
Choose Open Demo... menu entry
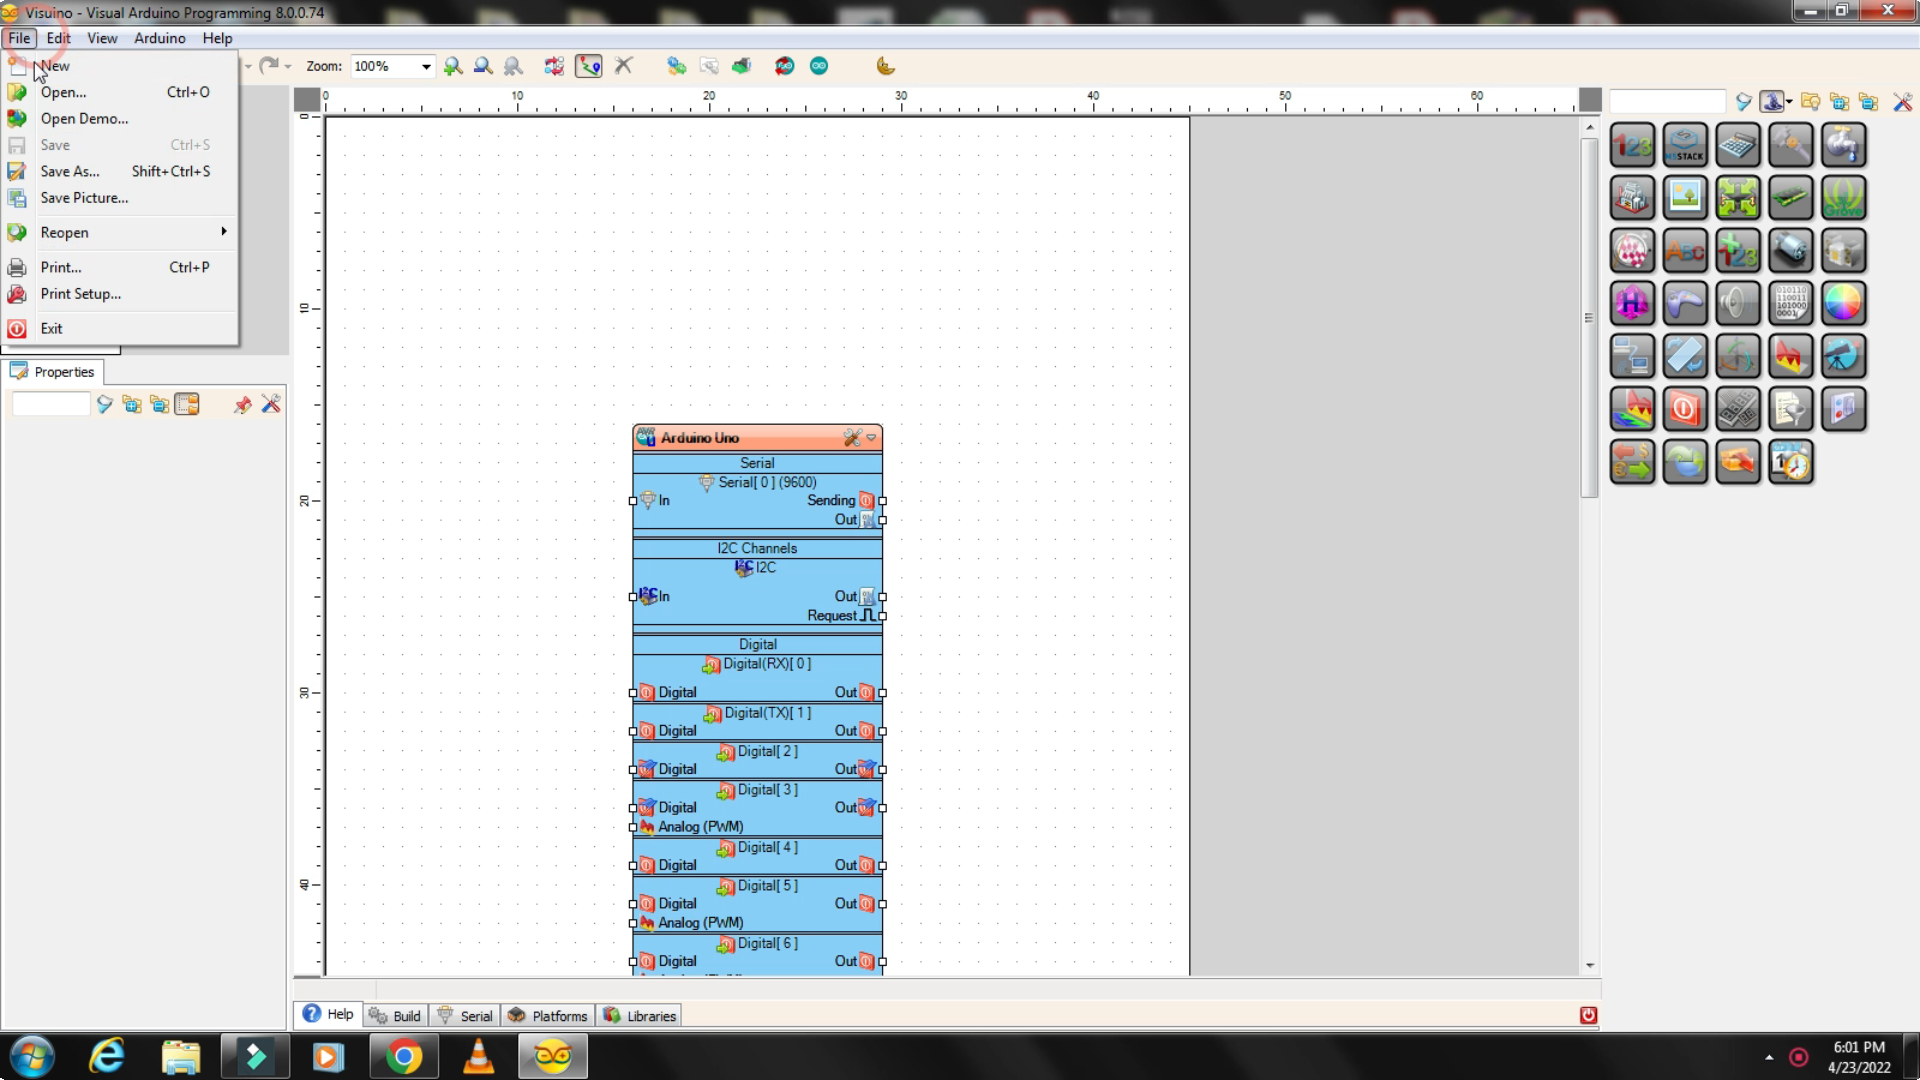[120, 118]
